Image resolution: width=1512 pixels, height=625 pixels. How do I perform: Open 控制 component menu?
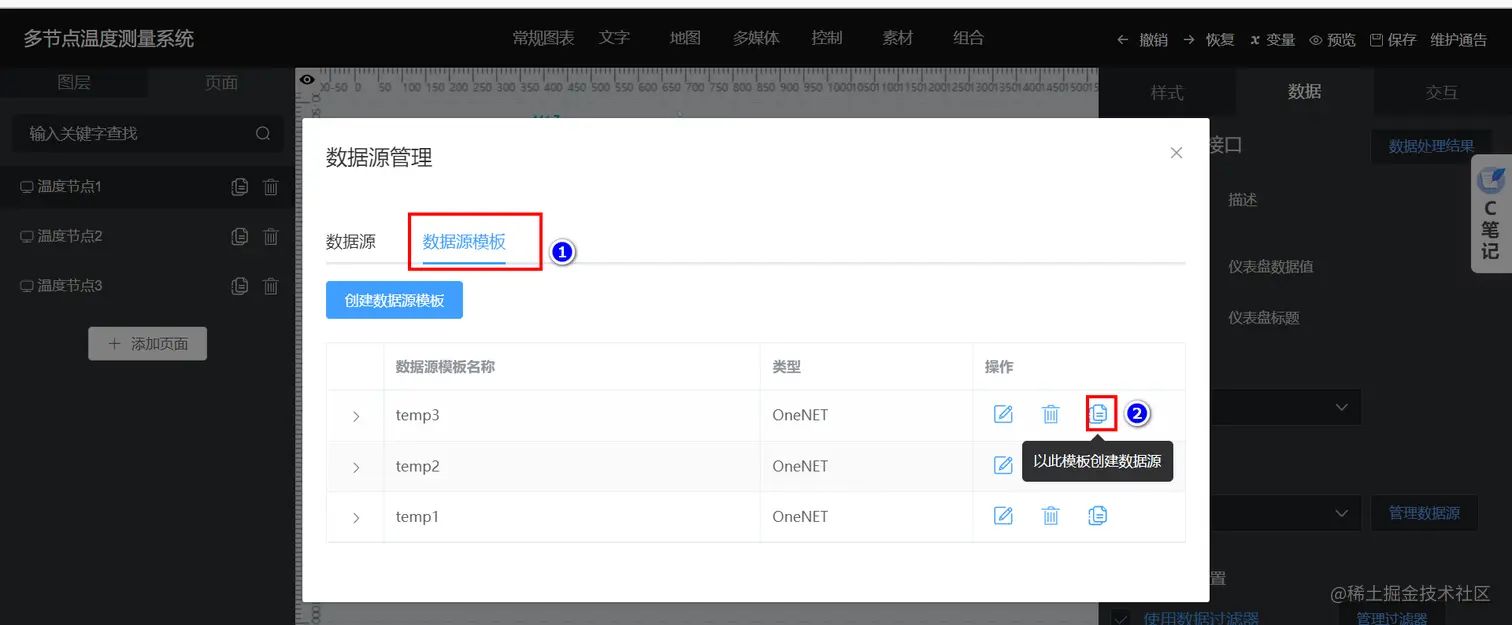[x=827, y=38]
